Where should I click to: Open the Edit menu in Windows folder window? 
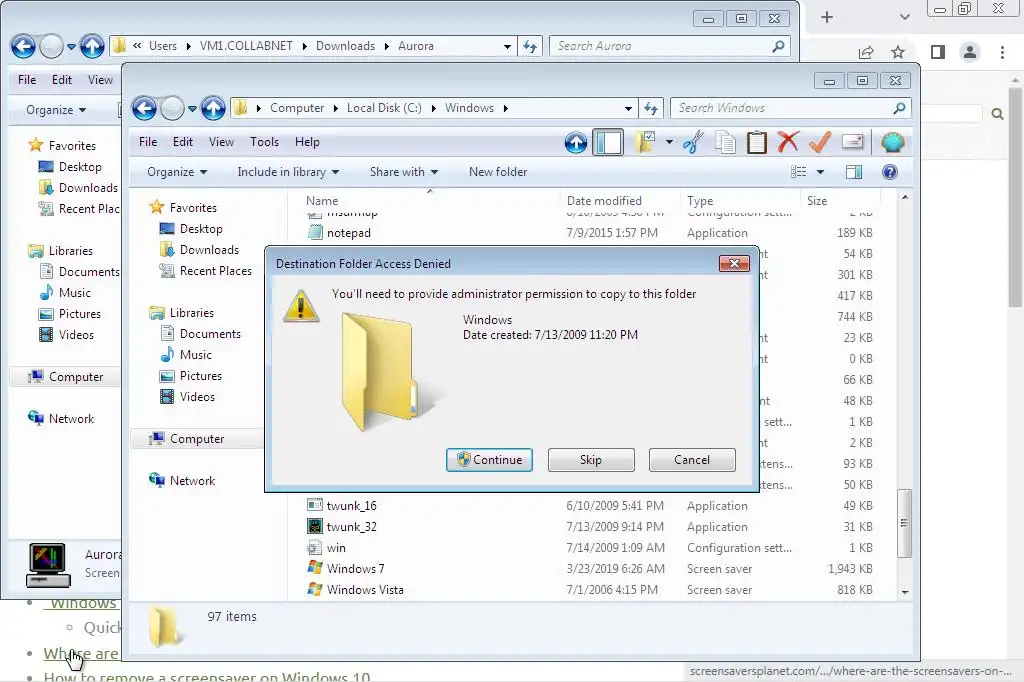(x=183, y=142)
